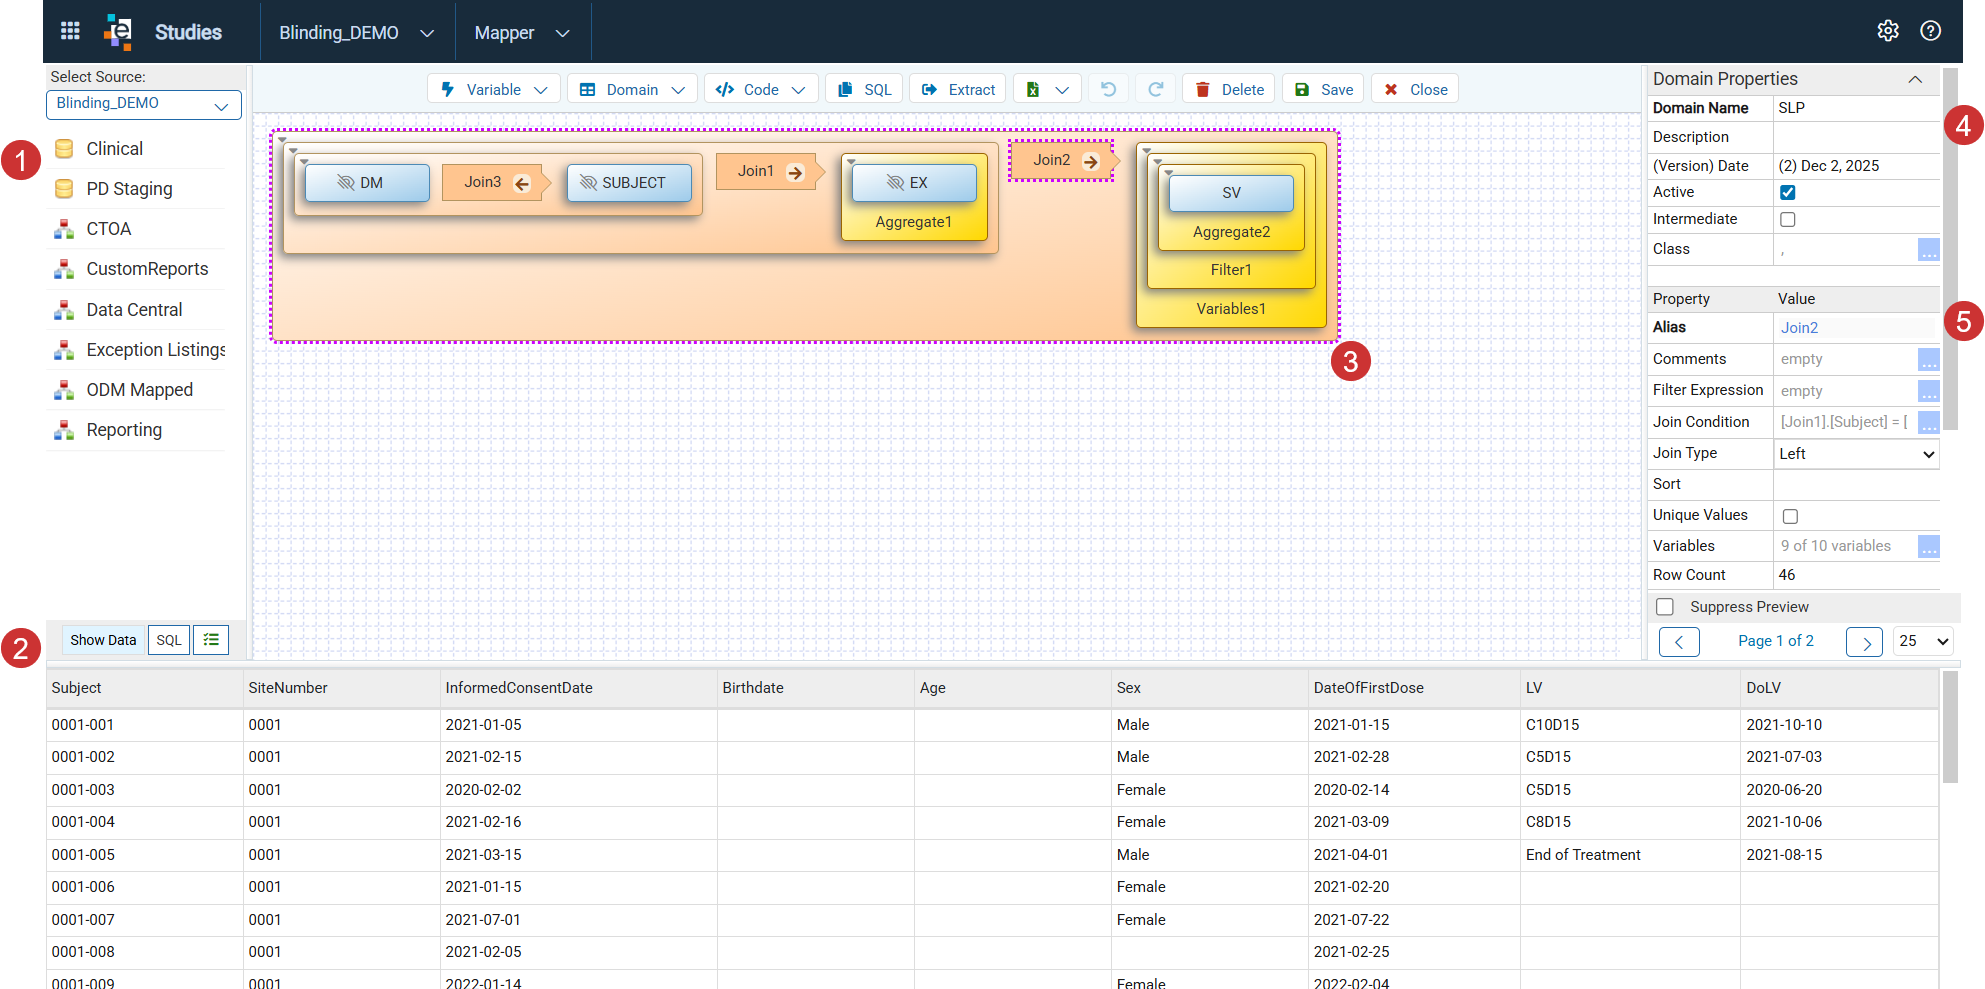Click the list view icon beside SQL

pos(211,640)
